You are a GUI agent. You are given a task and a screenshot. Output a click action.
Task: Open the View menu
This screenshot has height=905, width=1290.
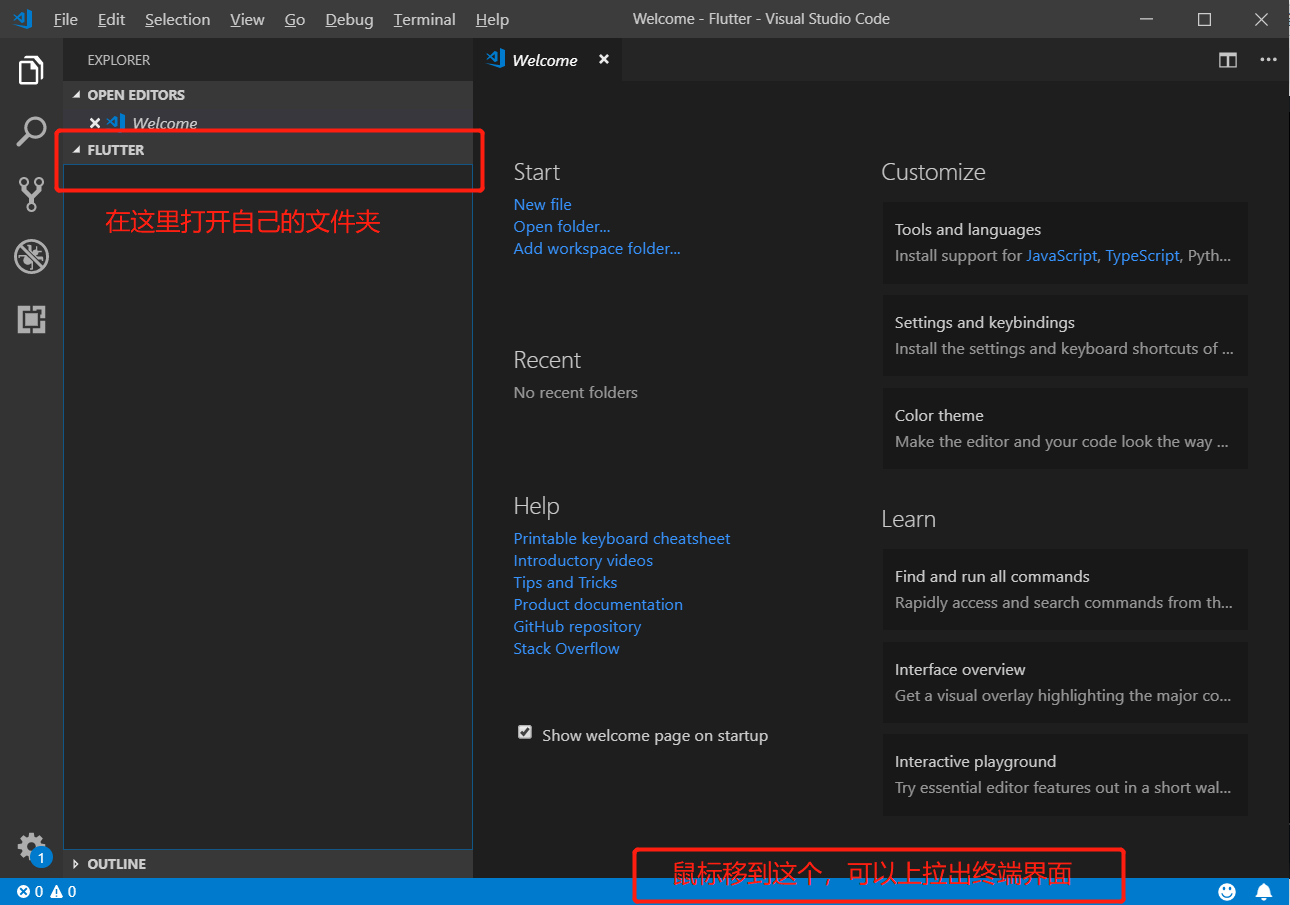pos(247,19)
